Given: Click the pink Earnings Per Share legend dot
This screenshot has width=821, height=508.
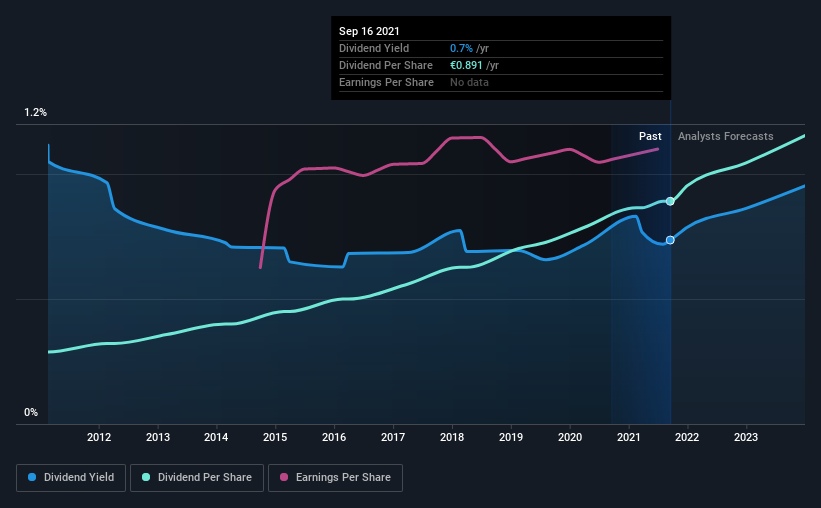Looking at the screenshot, I should tap(284, 477).
